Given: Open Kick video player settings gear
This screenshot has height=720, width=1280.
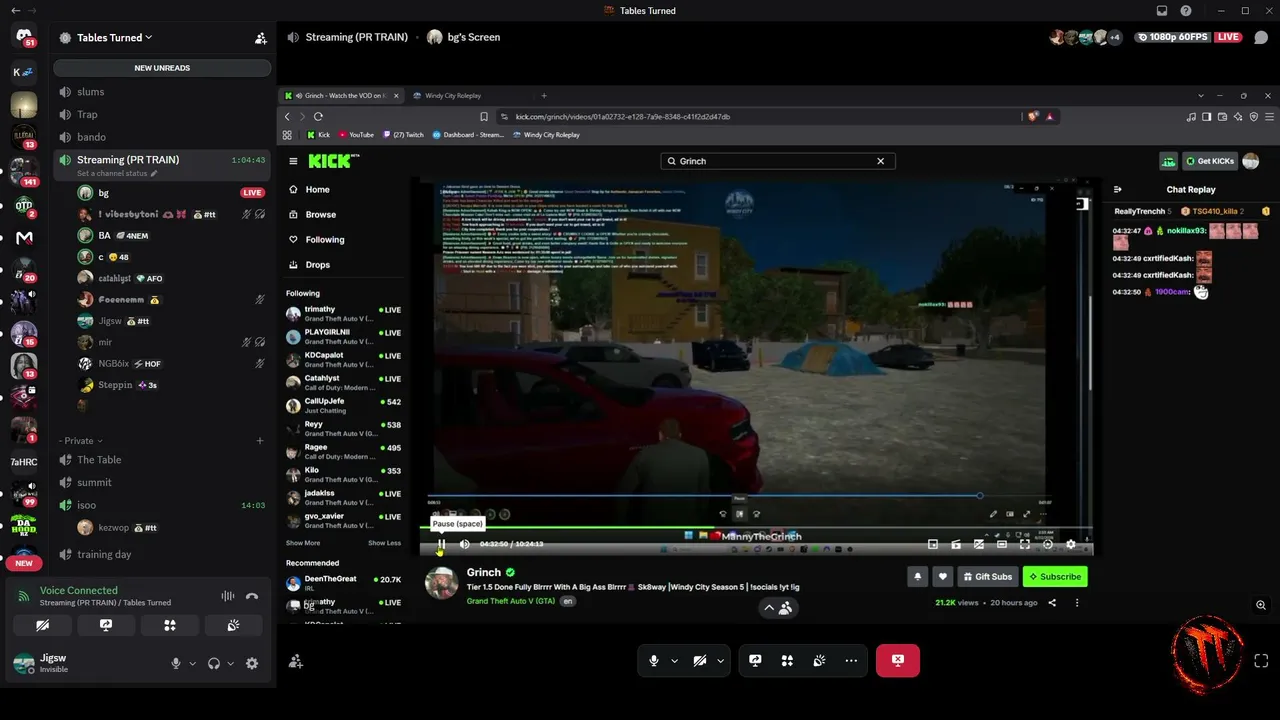Looking at the screenshot, I should (1071, 544).
